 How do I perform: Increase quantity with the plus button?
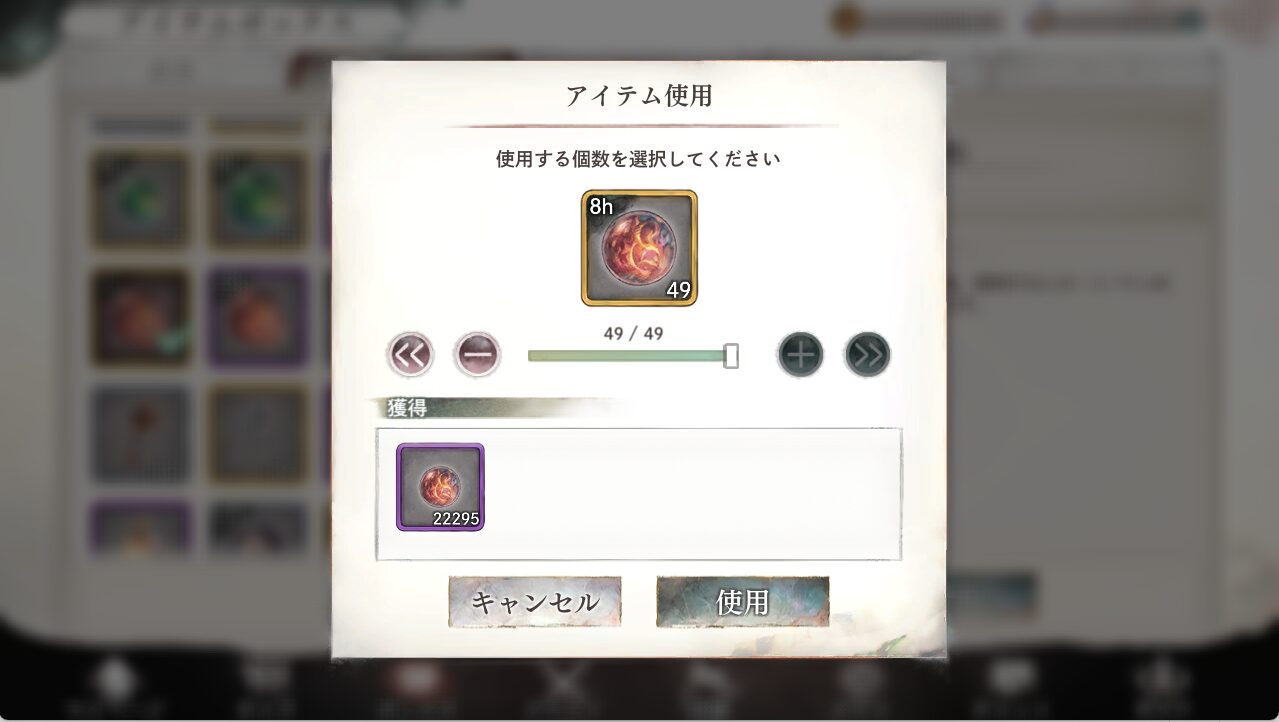pyautogui.click(x=801, y=354)
